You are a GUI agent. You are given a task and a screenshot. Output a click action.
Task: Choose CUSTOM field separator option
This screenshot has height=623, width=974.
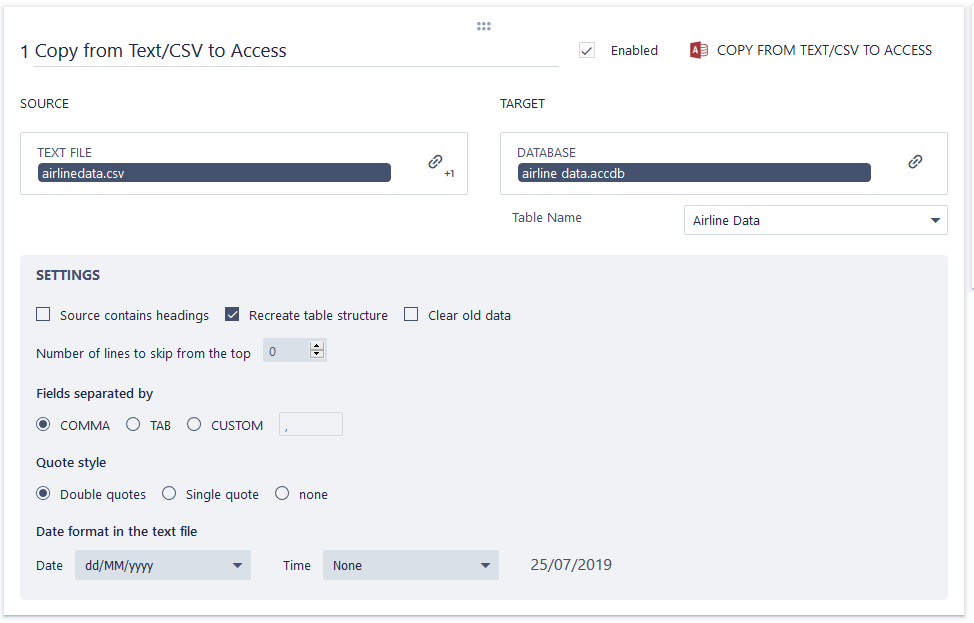(194, 425)
